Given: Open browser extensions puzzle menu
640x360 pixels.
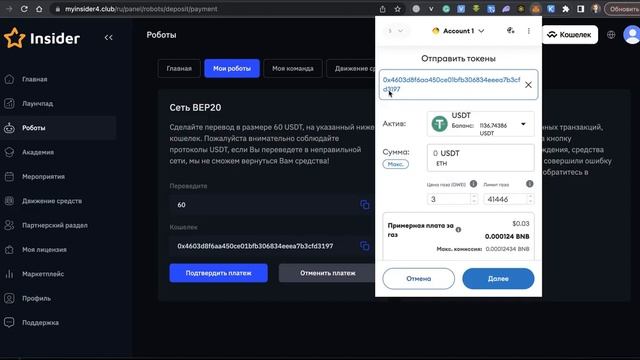Looking at the screenshot, I should point(565,9).
